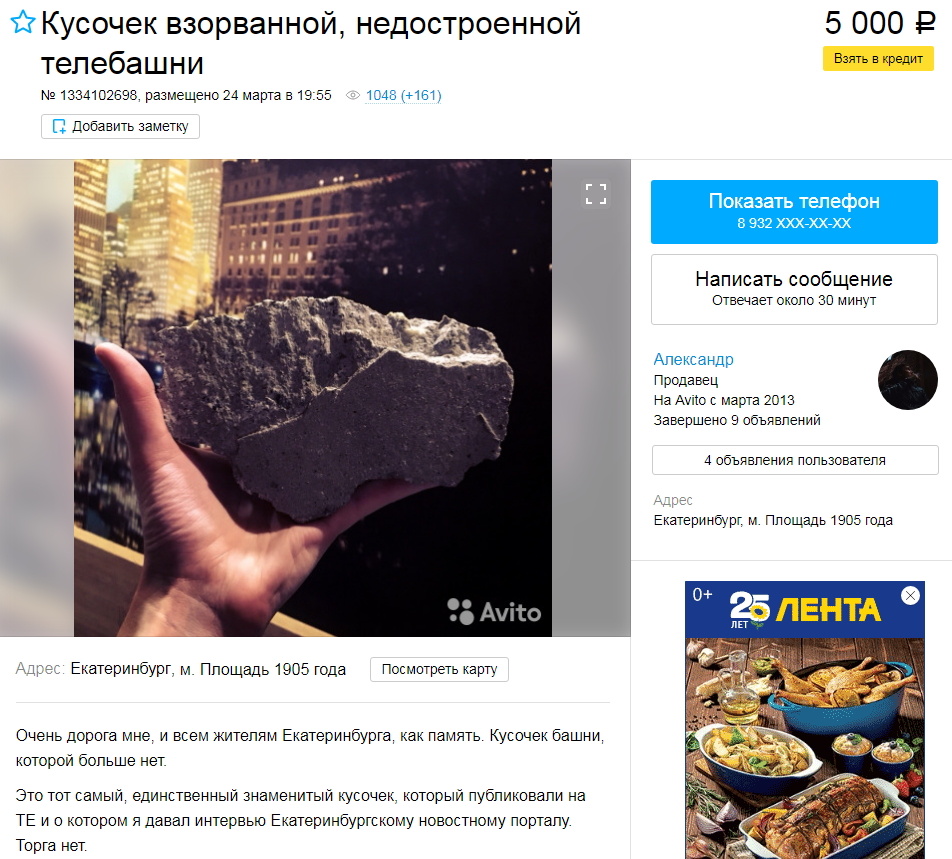Click the Avito watermark logo on photo
Image resolution: width=952 pixels, height=859 pixels.
coord(494,612)
